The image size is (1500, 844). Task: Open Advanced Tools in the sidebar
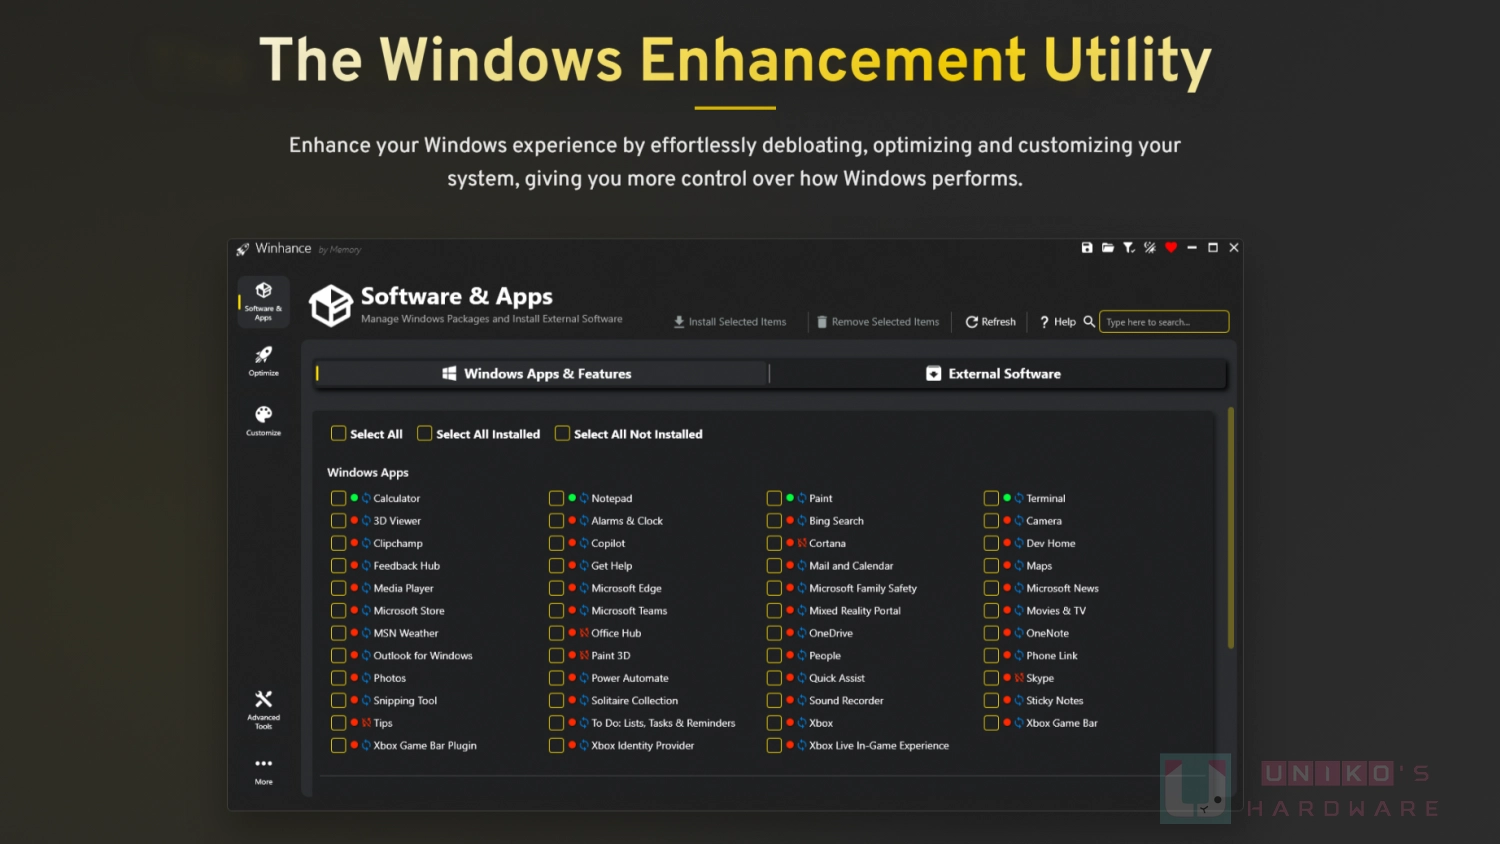264,709
